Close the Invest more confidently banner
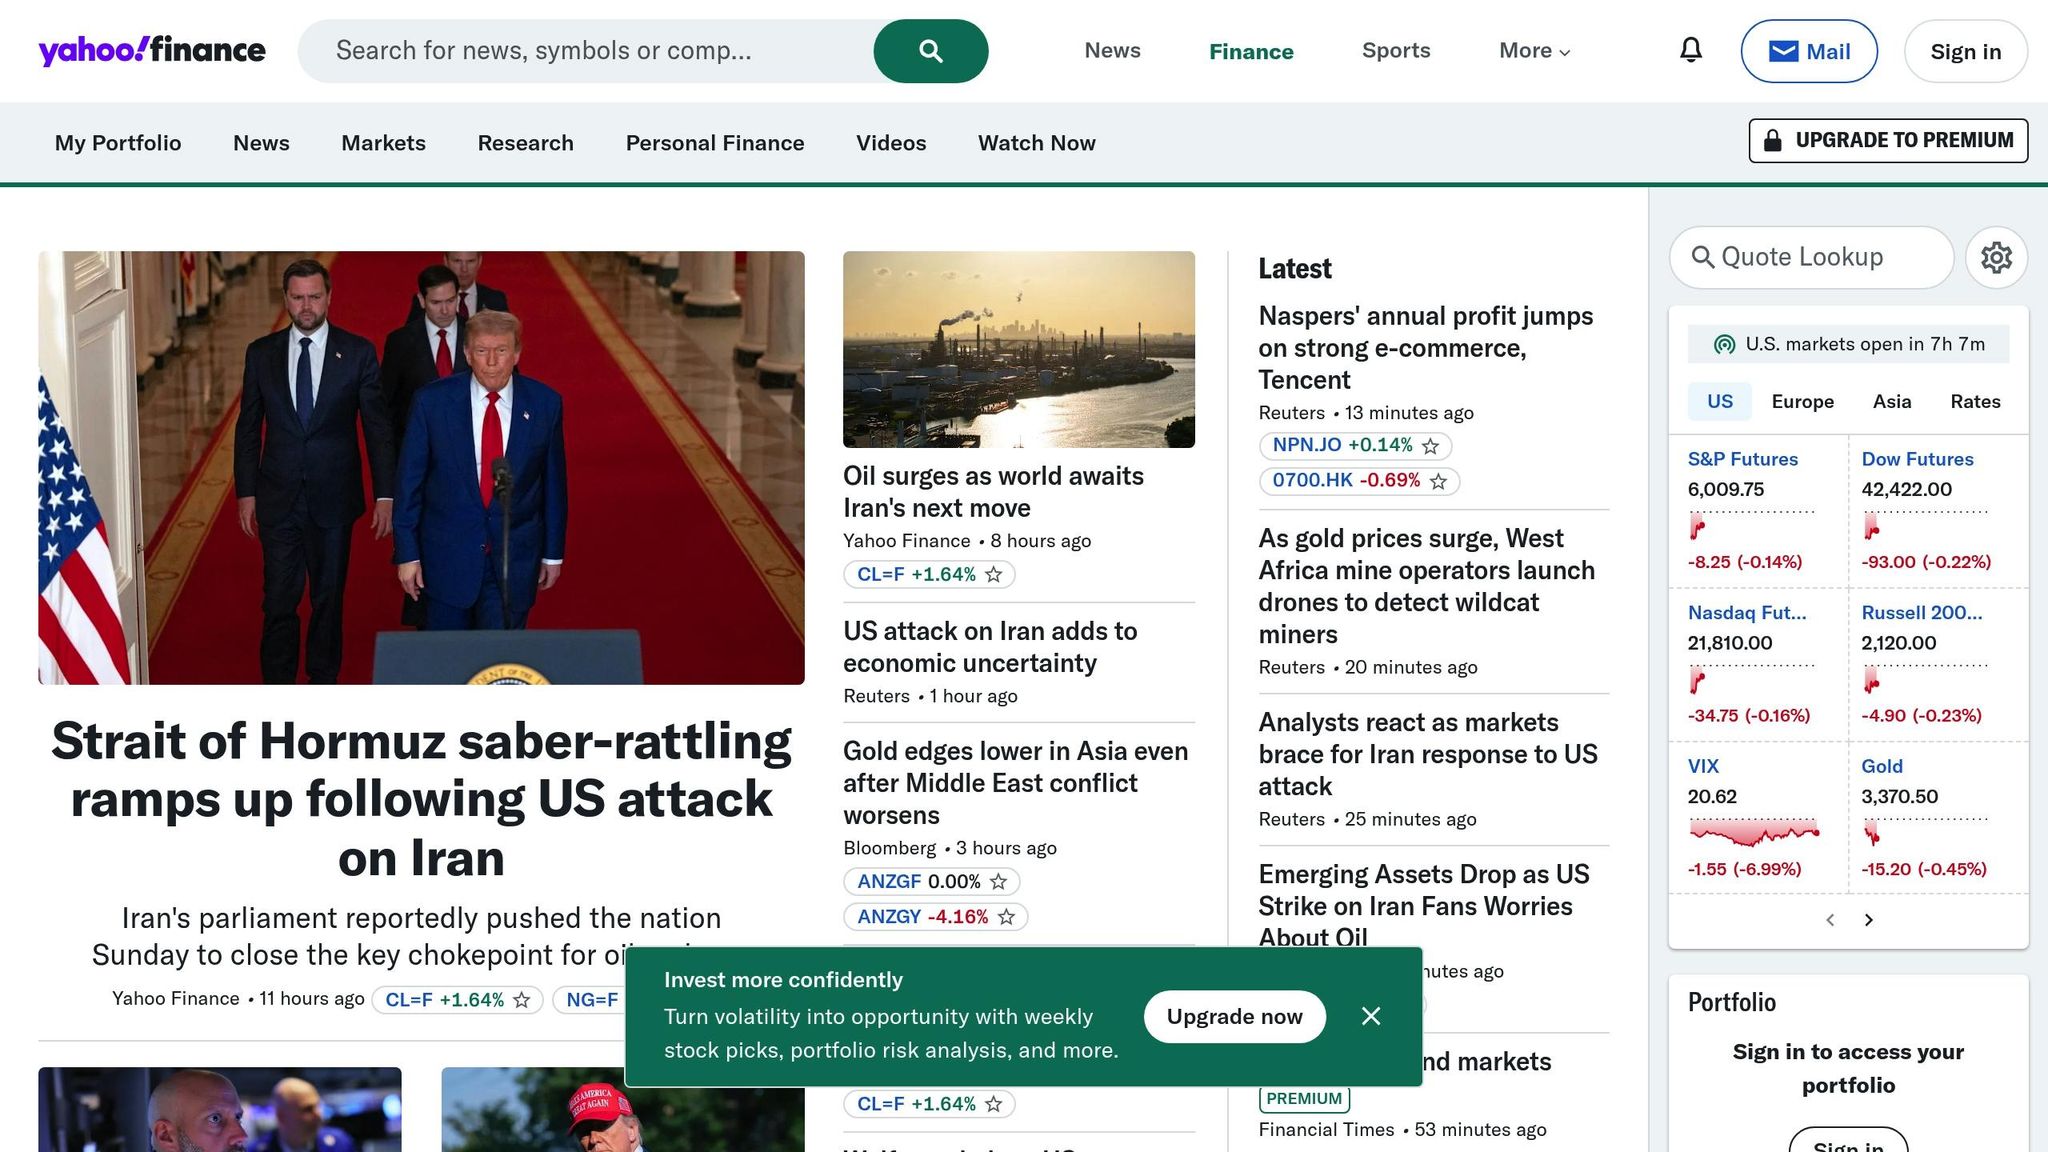2048x1152 pixels. 1371,1016
